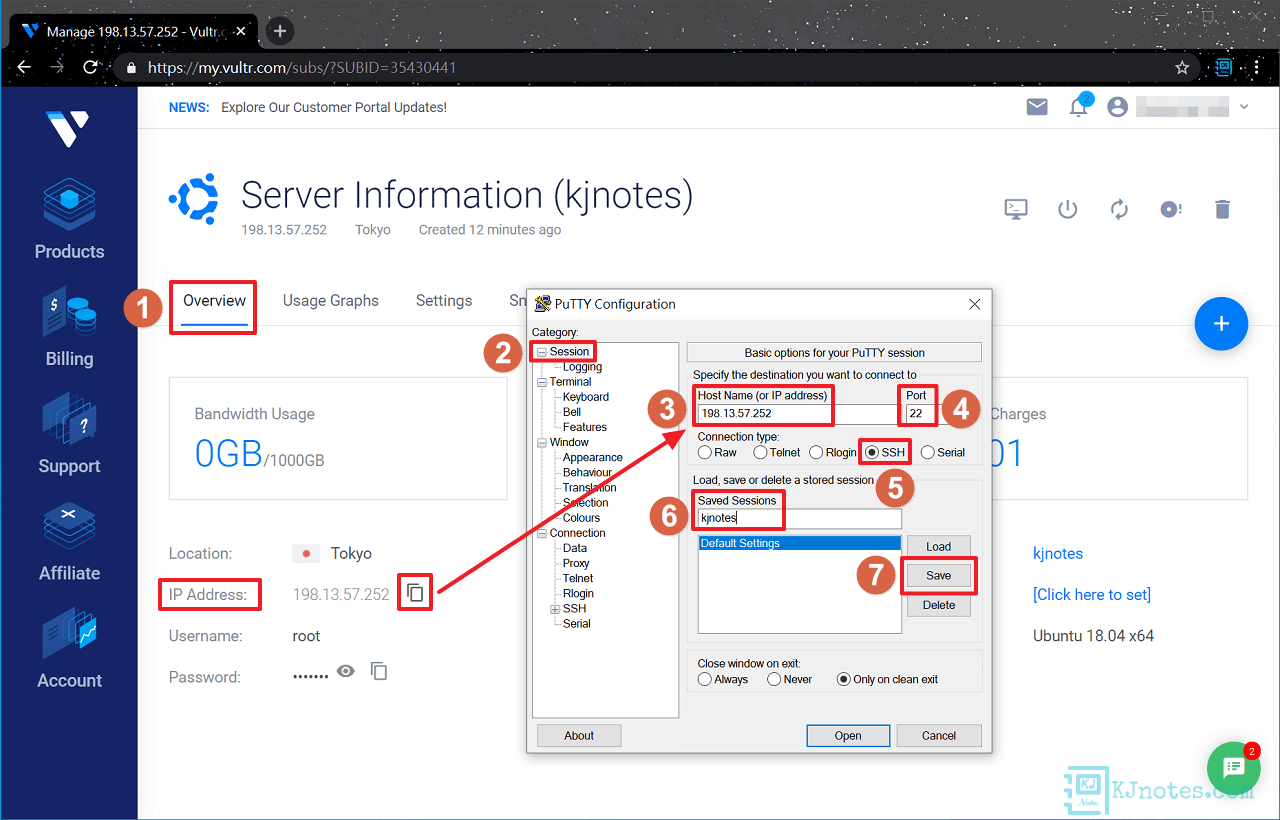Image resolution: width=1280 pixels, height=820 pixels.
Task: Open the green chat support bubble
Action: (1233, 768)
